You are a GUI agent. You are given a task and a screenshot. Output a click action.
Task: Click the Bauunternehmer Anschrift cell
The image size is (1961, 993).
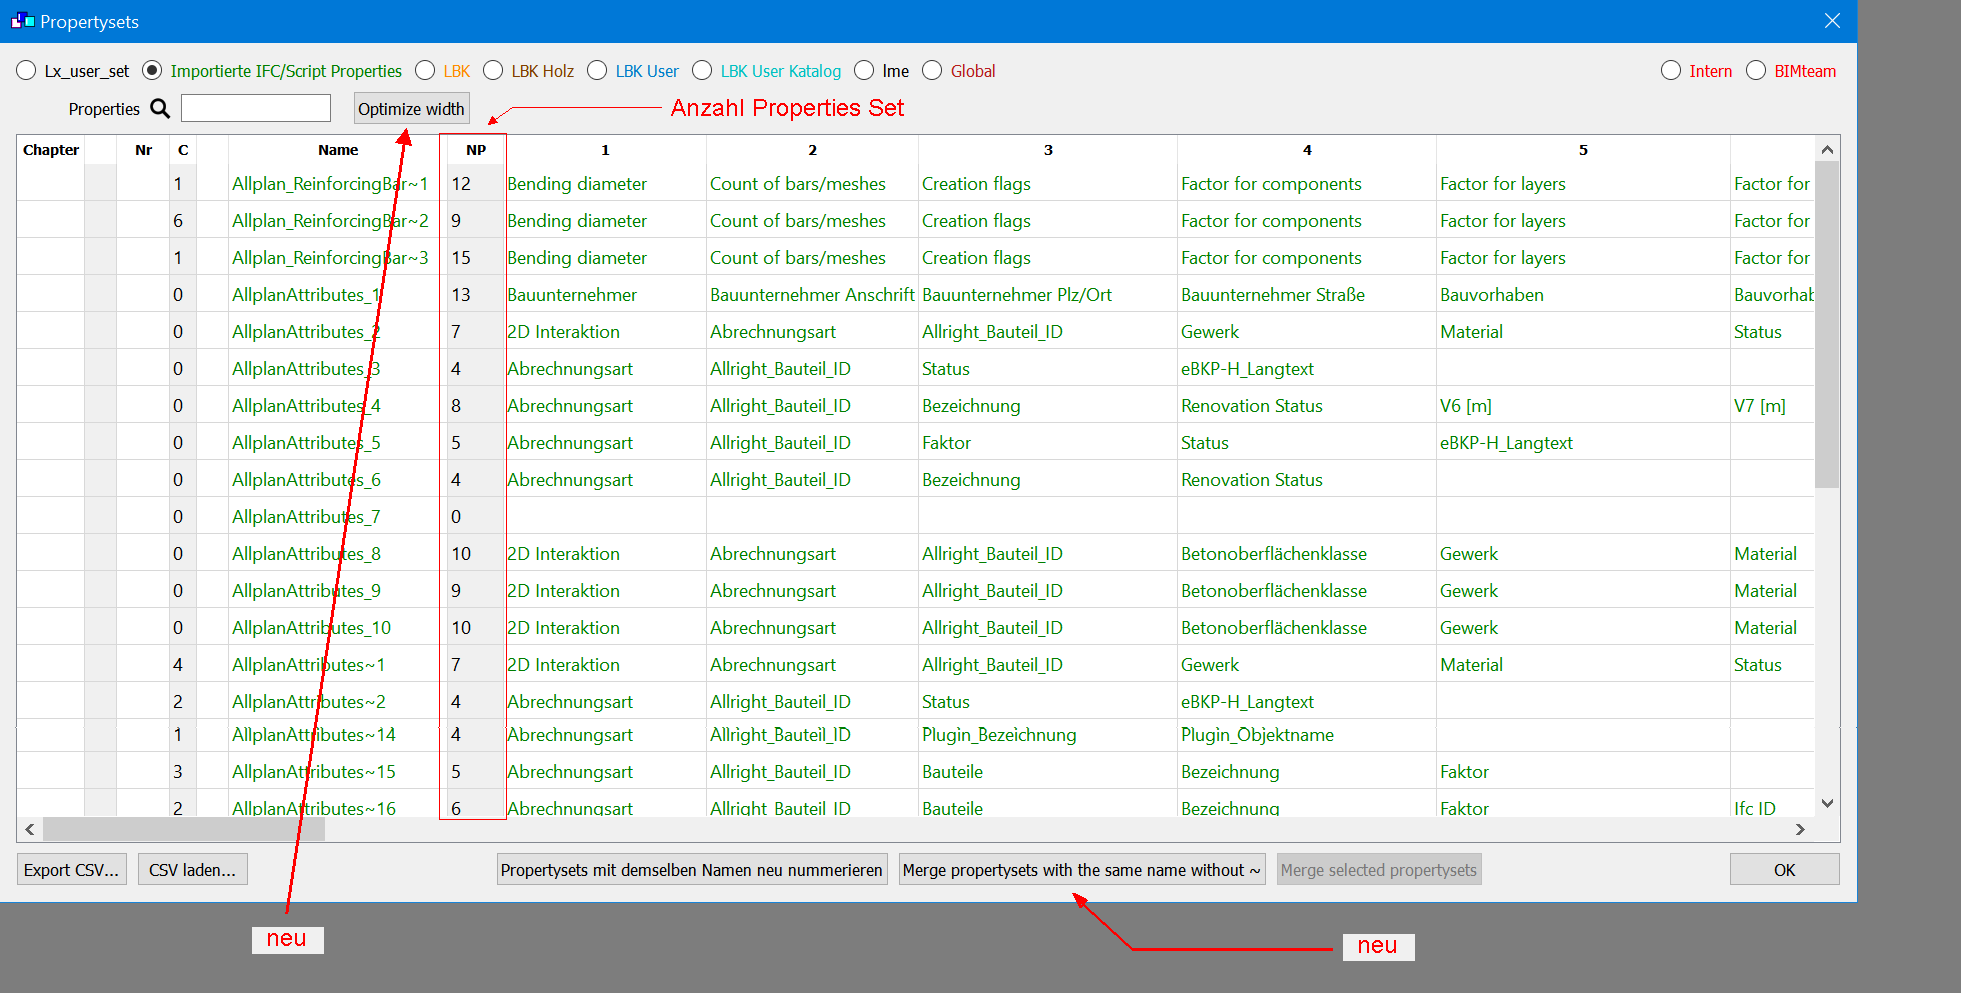coord(812,295)
